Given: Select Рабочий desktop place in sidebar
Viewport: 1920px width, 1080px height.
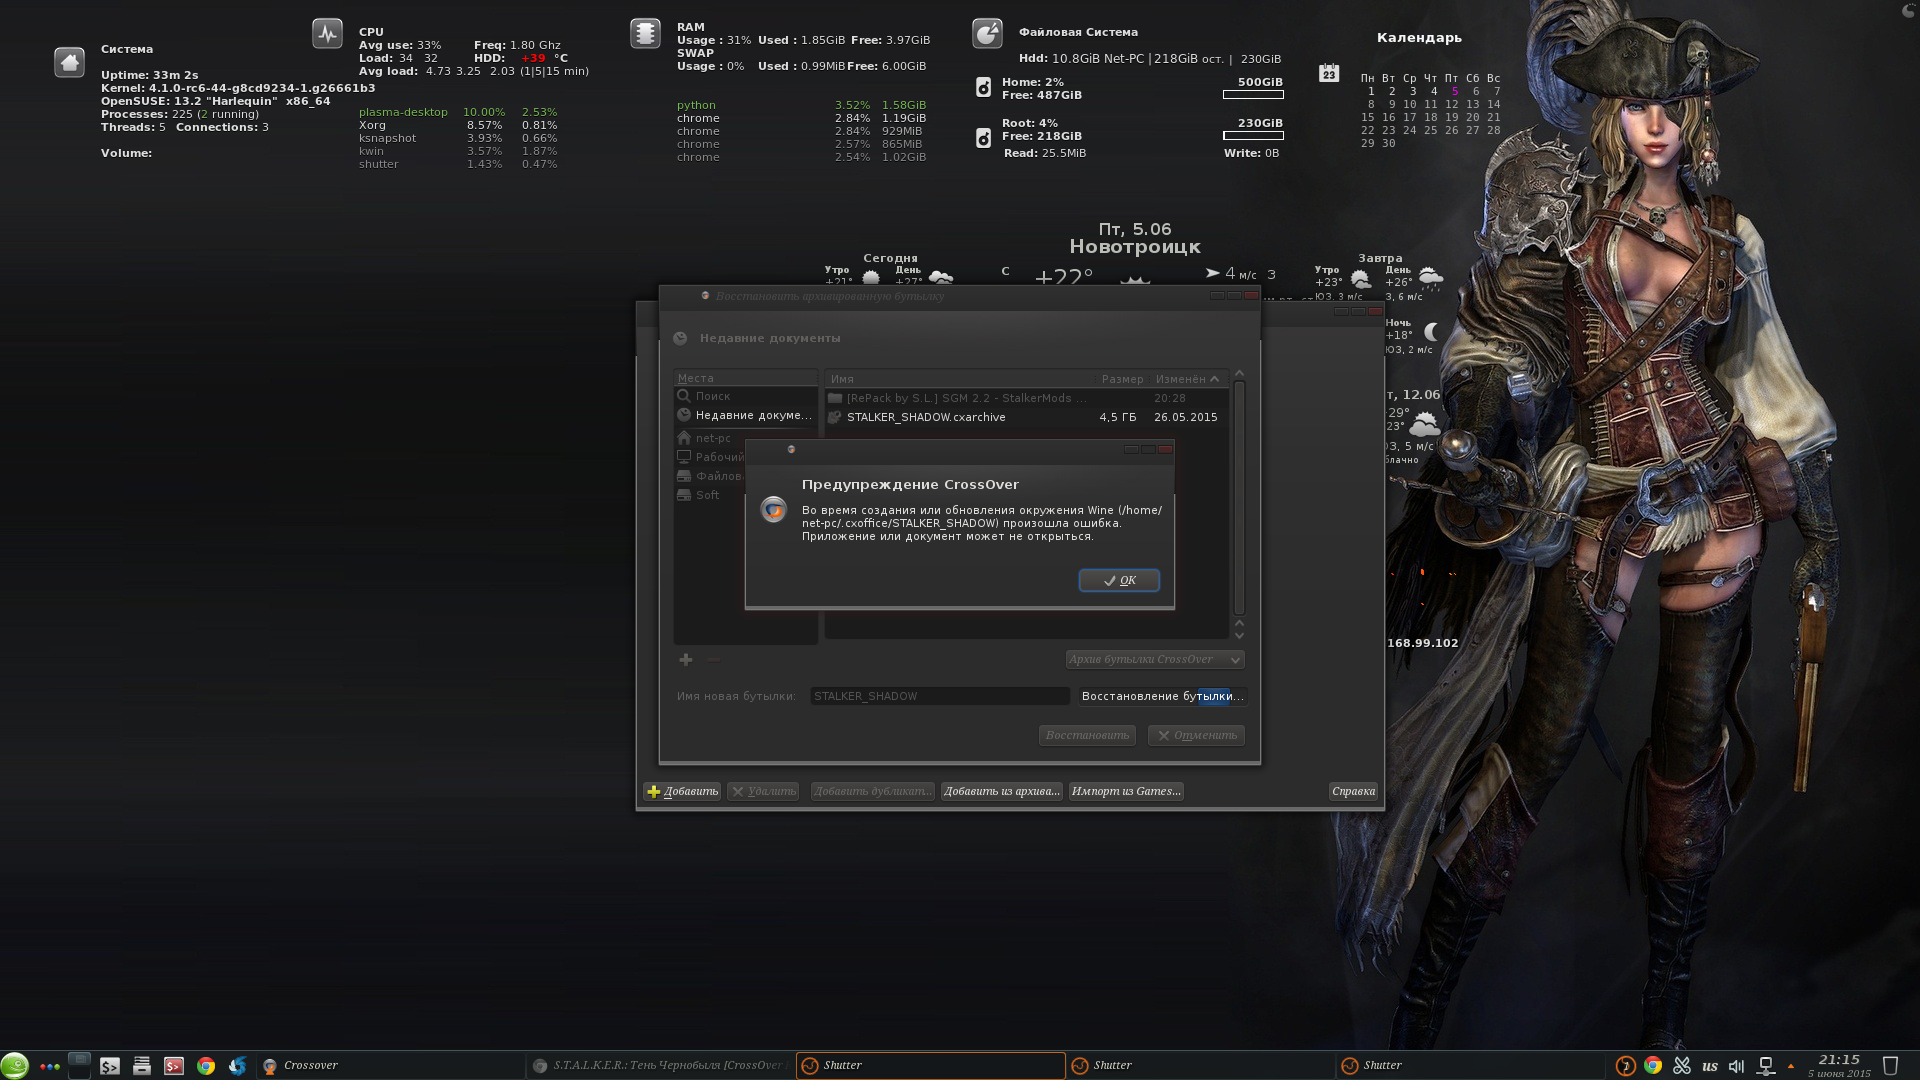Looking at the screenshot, I should tap(711, 457).
